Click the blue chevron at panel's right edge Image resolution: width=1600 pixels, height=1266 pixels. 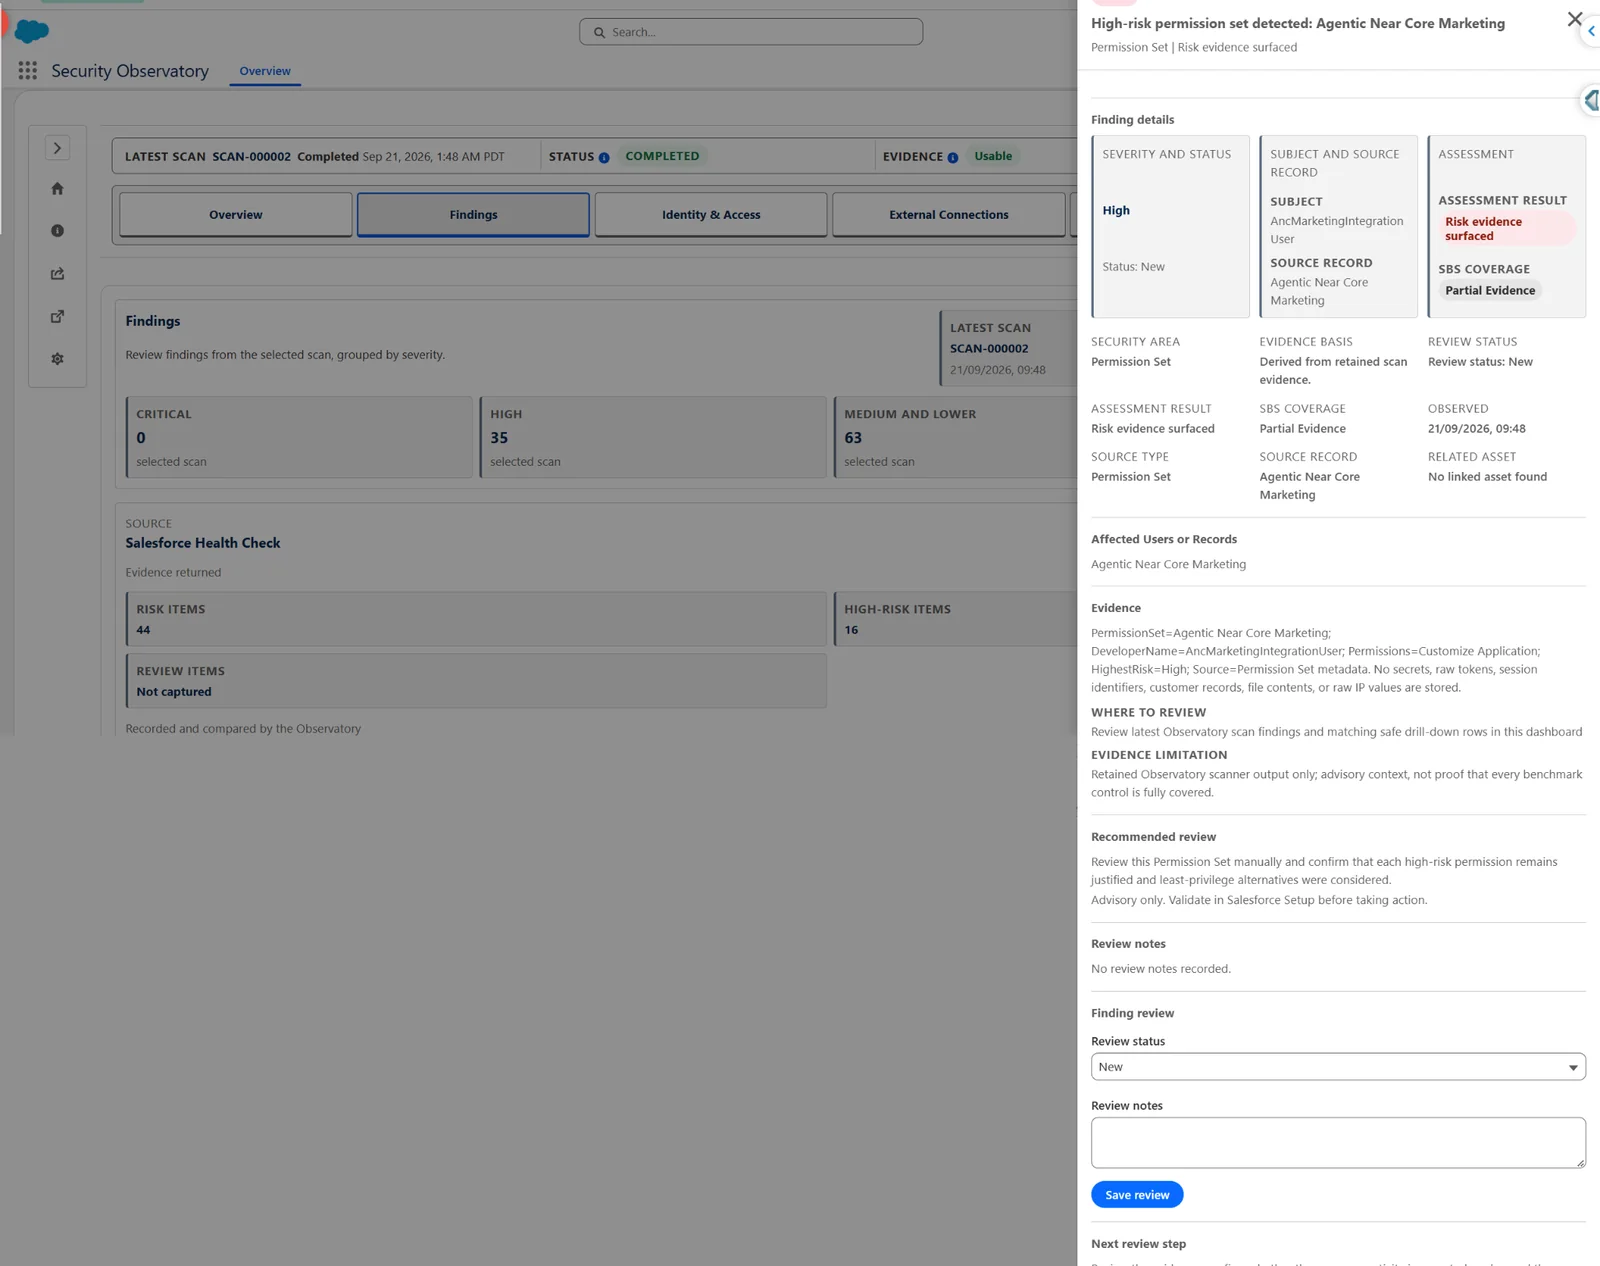tap(1591, 31)
